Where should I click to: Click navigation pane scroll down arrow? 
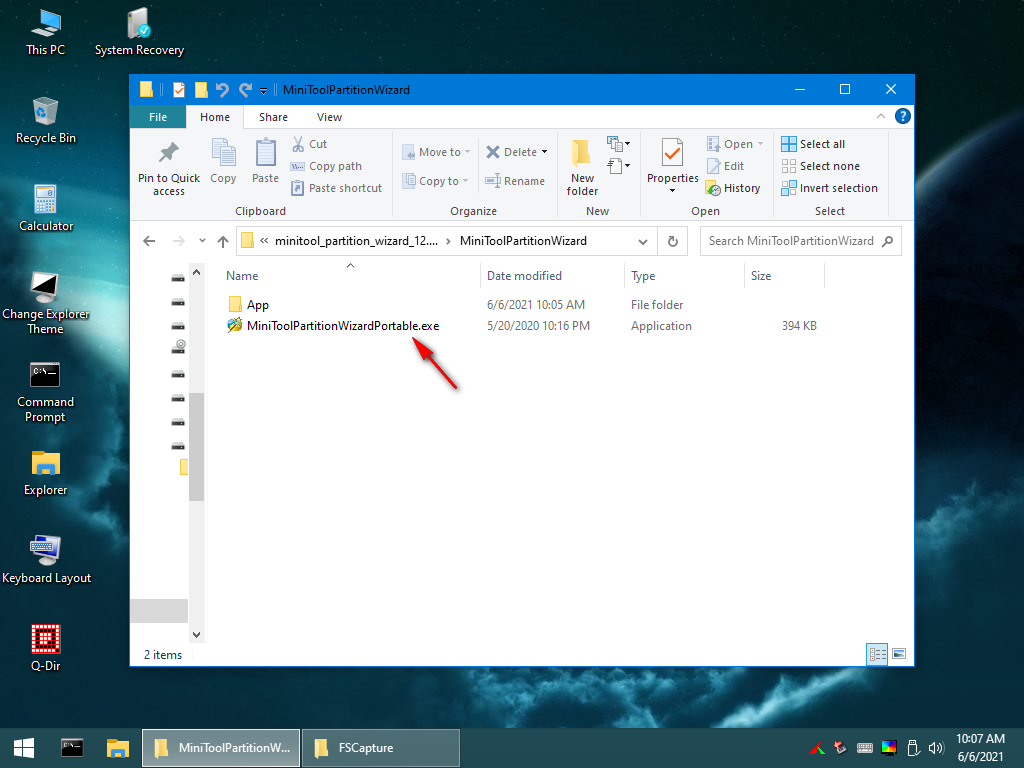pos(197,634)
